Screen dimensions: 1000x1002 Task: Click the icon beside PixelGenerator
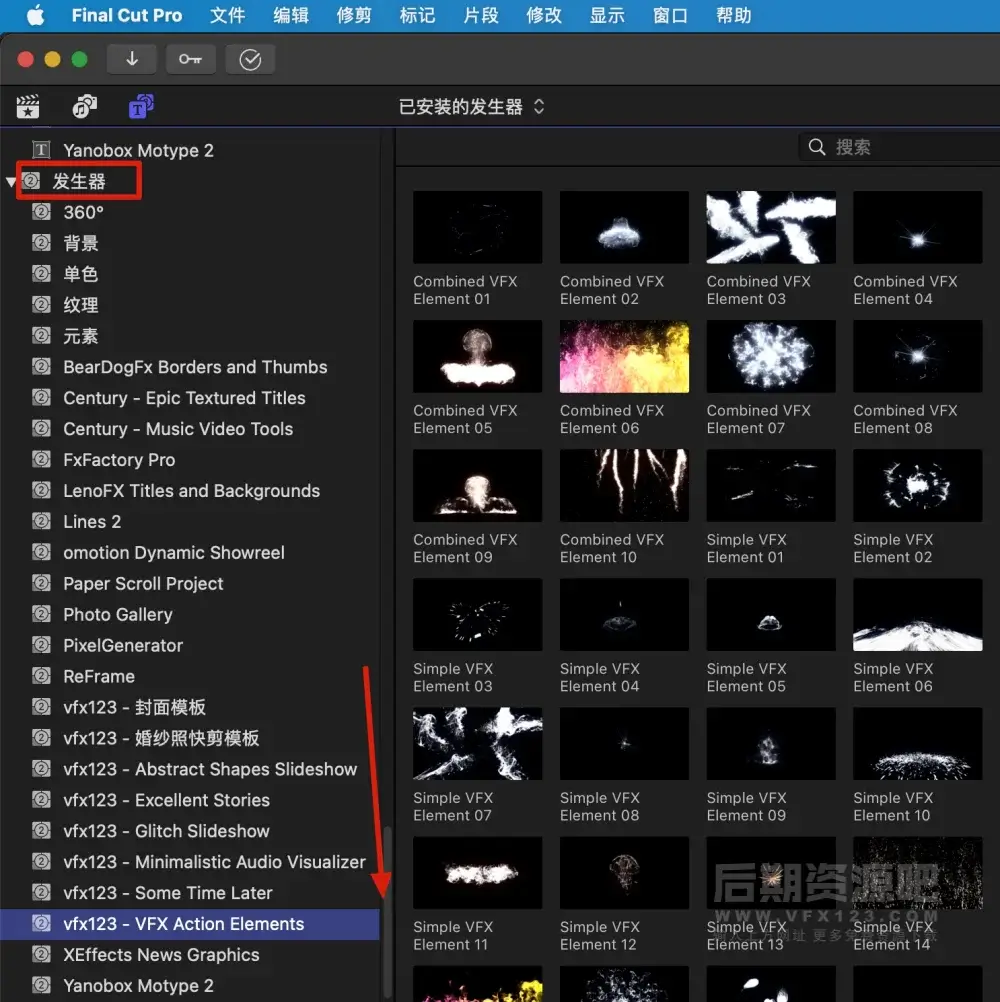pos(42,645)
